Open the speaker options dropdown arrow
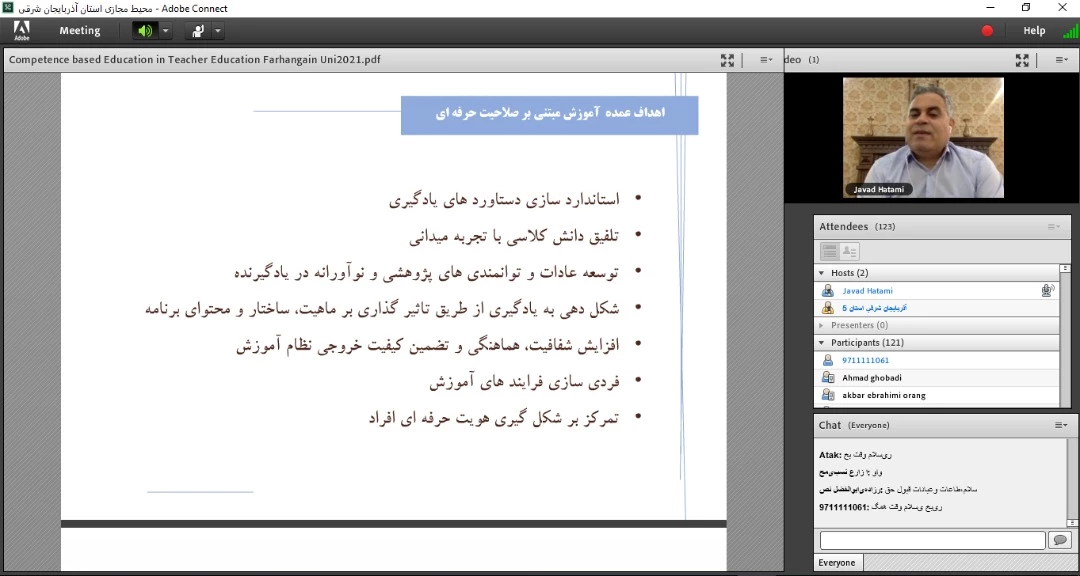Viewport: 1080px width, 576px height. (x=166, y=31)
